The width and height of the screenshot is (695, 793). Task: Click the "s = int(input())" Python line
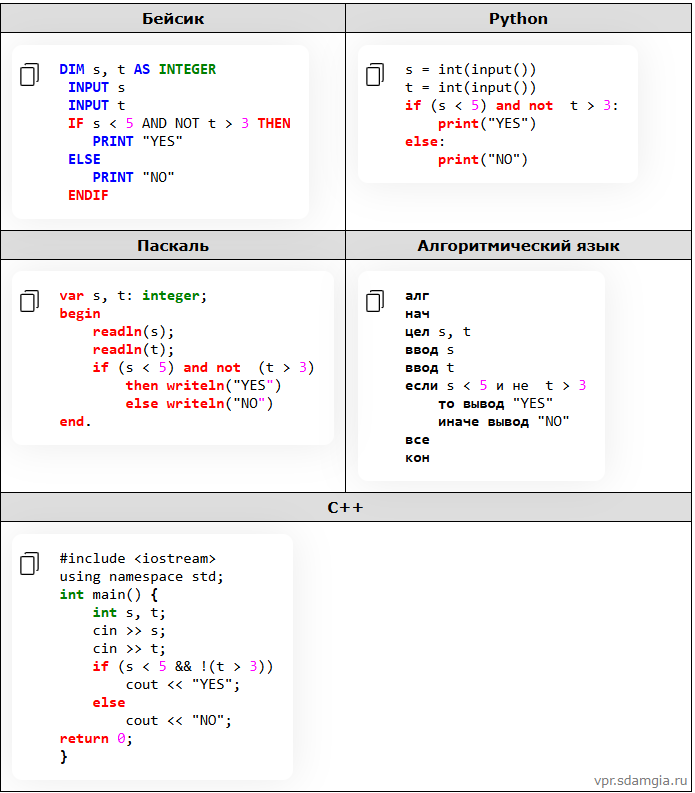click(470, 69)
